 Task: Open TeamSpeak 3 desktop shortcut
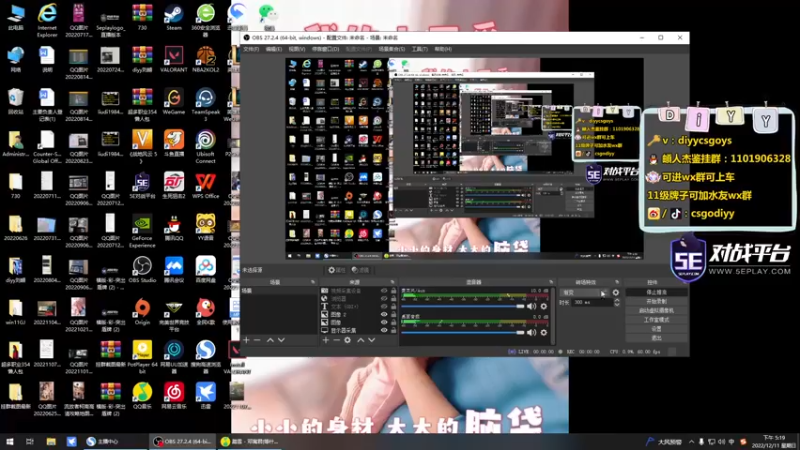(x=206, y=105)
